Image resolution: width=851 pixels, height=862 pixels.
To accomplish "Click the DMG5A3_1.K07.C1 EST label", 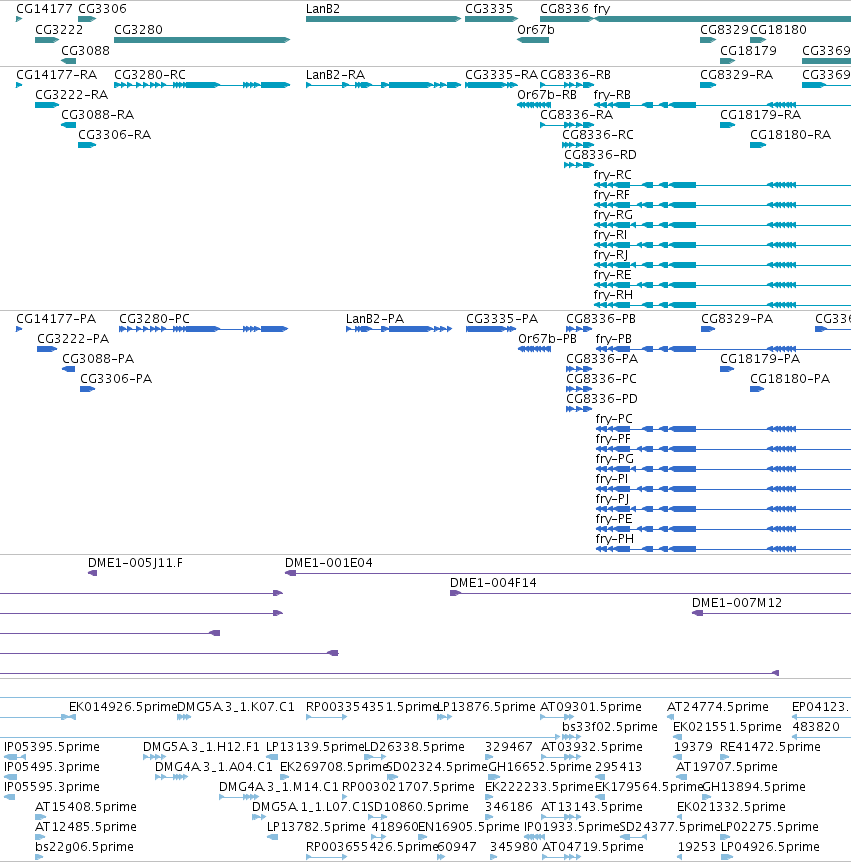I will pyautogui.click(x=236, y=706).
